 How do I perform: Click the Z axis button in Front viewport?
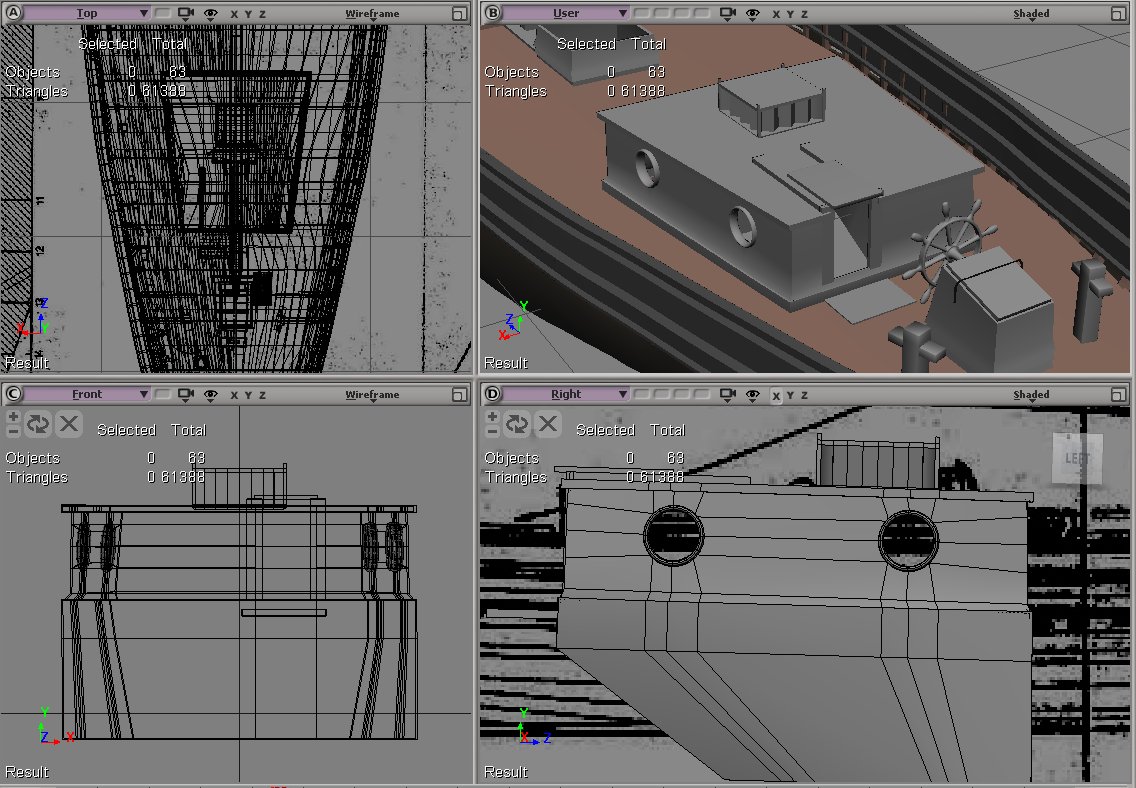point(262,395)
